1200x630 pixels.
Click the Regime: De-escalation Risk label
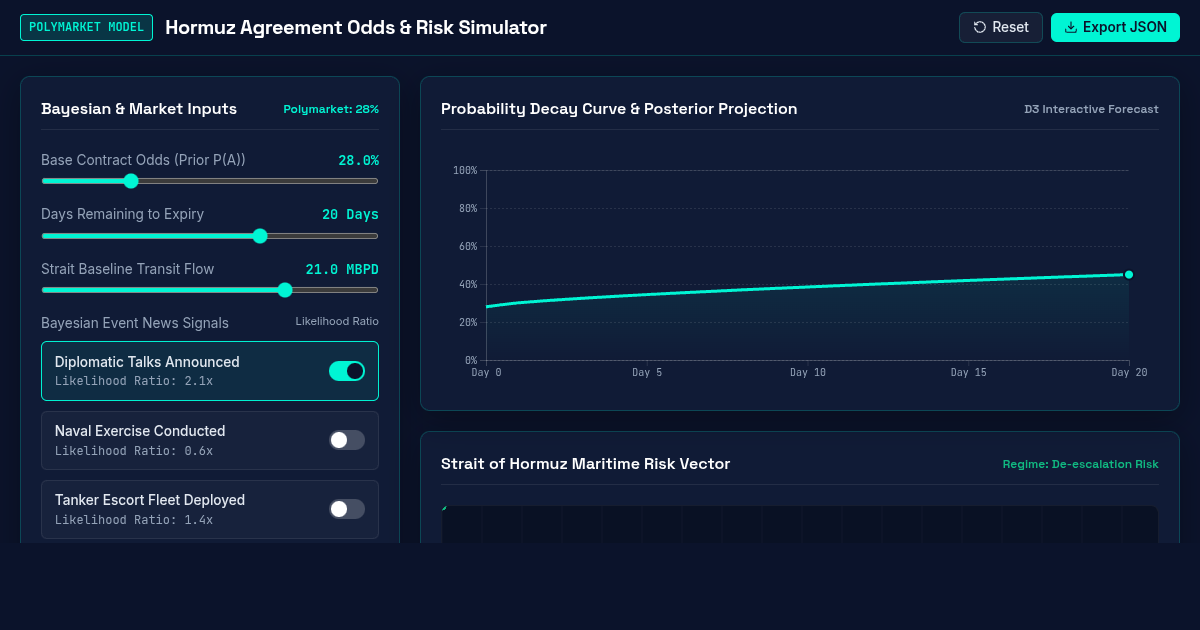pyautogui.click(x=1081, y=464)
